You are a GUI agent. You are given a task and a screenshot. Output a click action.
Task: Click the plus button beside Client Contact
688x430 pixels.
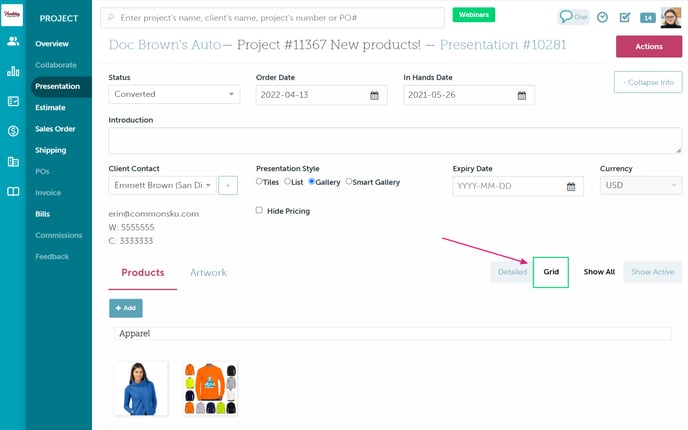click(x=227, y=185)
